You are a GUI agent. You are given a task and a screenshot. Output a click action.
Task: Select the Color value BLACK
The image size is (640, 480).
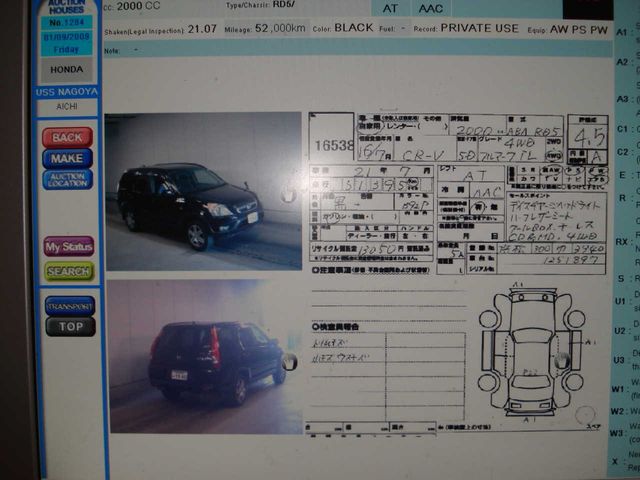pos(353,28)
